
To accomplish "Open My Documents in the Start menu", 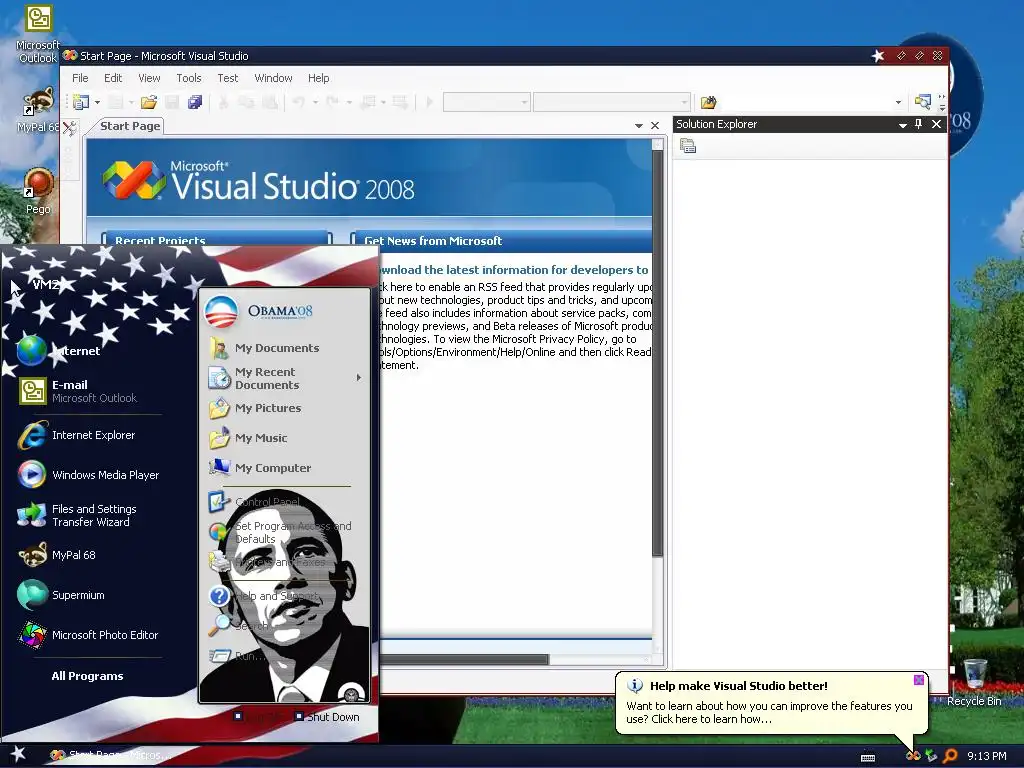I will click(x=264, y=348).
